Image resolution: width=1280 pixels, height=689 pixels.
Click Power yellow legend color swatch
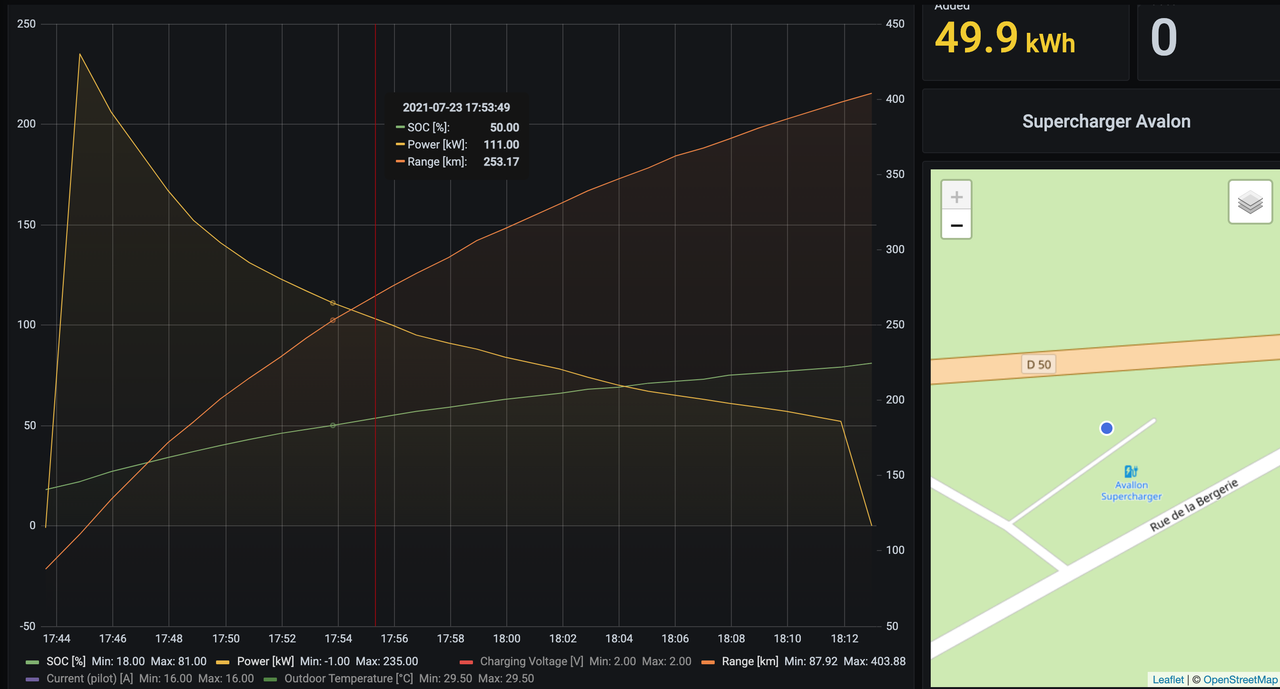pos(224,662)
